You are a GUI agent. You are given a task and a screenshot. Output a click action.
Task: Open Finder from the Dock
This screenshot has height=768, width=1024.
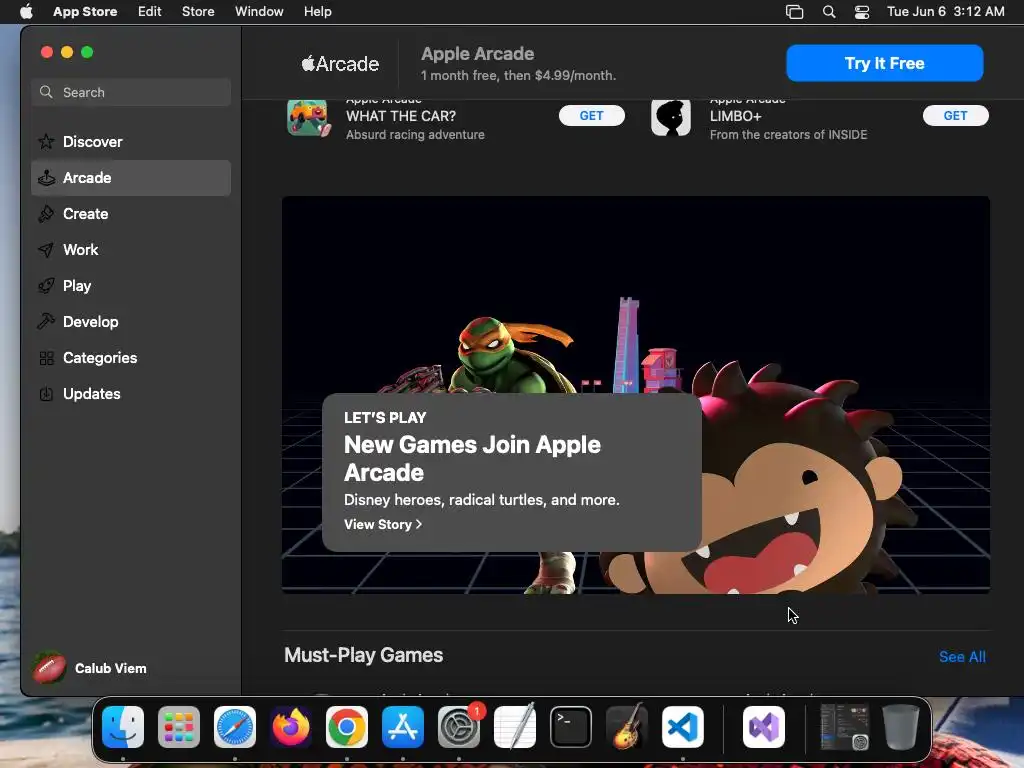coord(123,727)
